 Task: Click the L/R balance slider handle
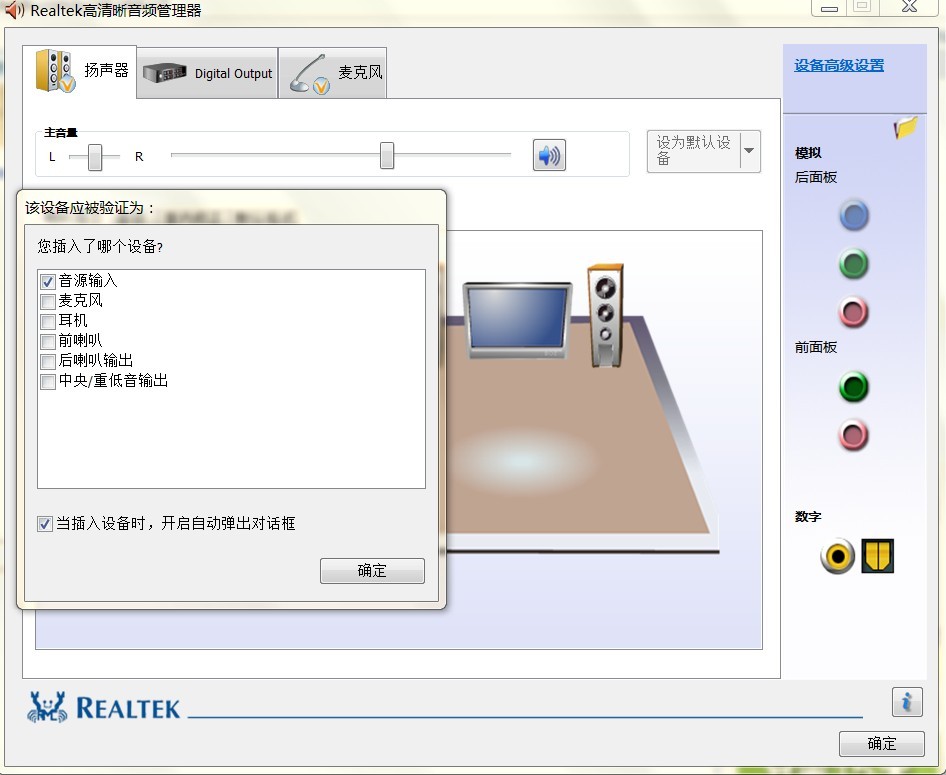point(95,157)
